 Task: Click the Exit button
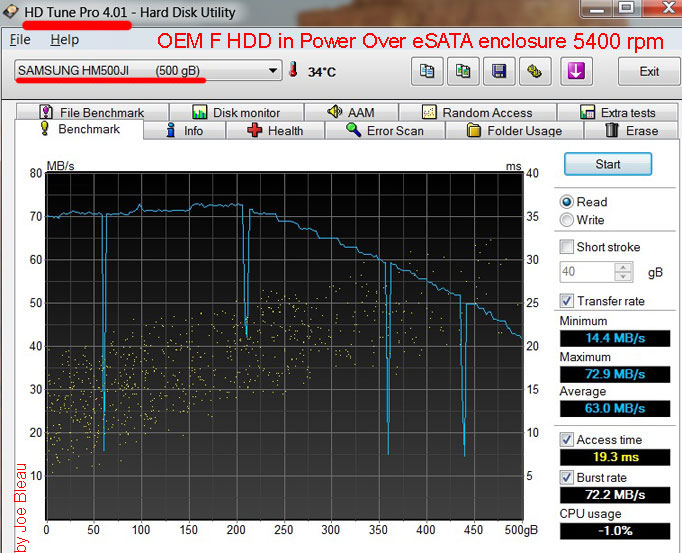click(649, 72)
